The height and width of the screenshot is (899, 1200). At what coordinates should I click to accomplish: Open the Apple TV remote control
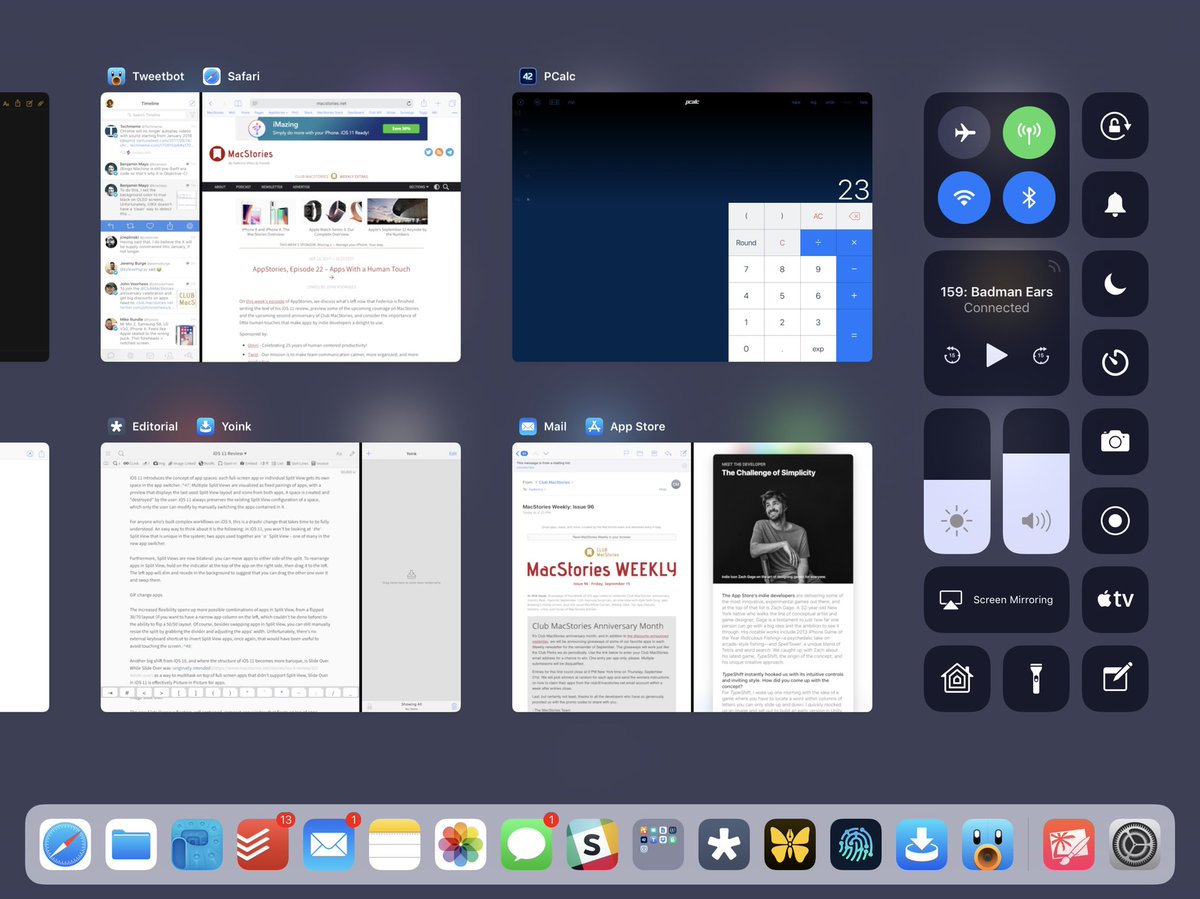click(1115, 600)
